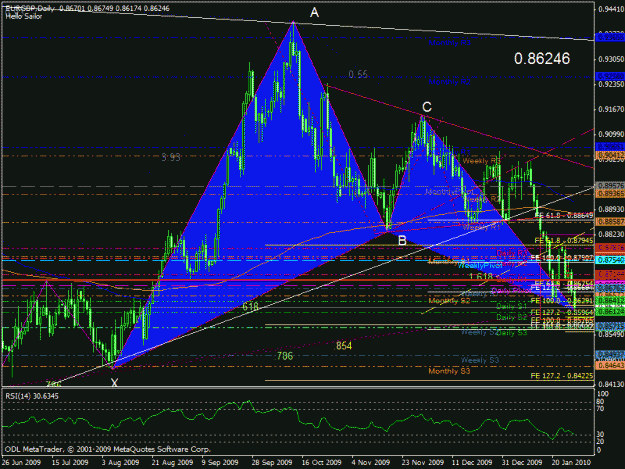Select the 'Monthly R3' pivot label
The height and width of the screenshot is (469, 625).
tap(450, 43)
